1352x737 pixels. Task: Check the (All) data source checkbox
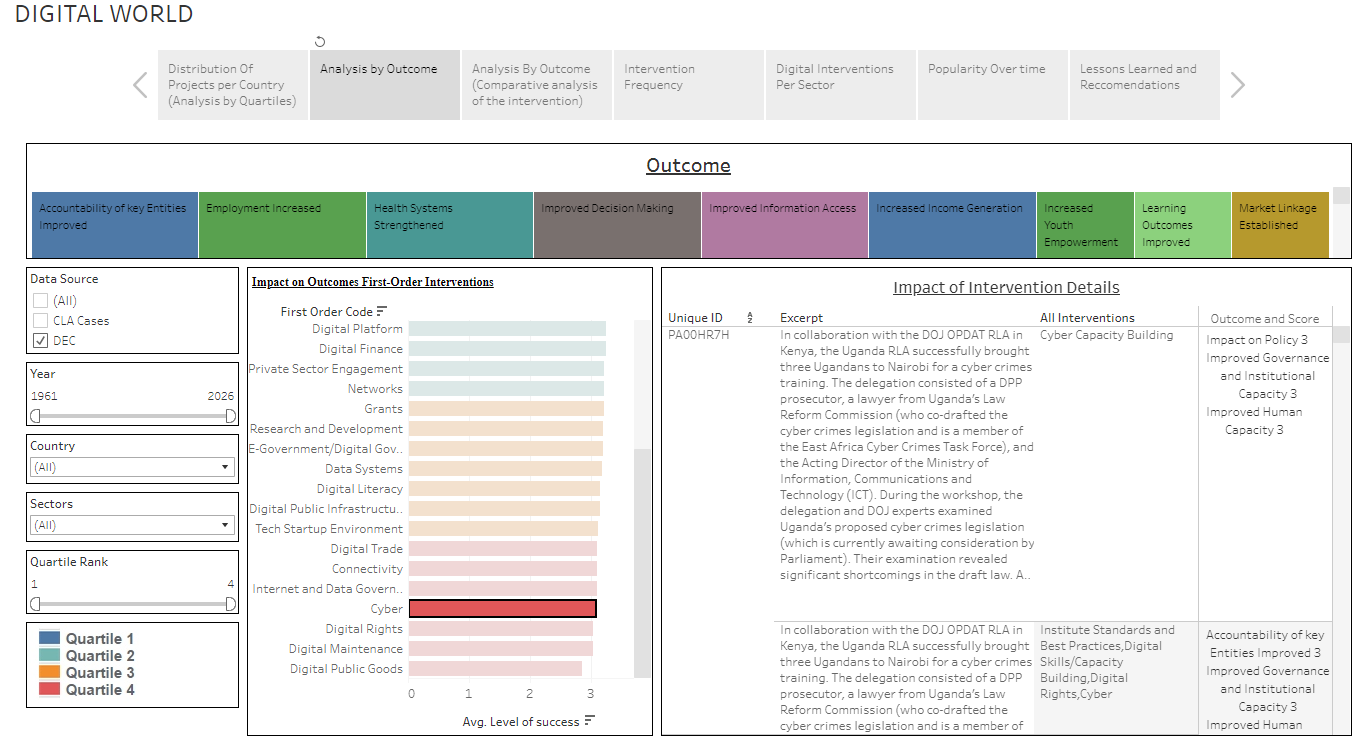tap(40, 300)
